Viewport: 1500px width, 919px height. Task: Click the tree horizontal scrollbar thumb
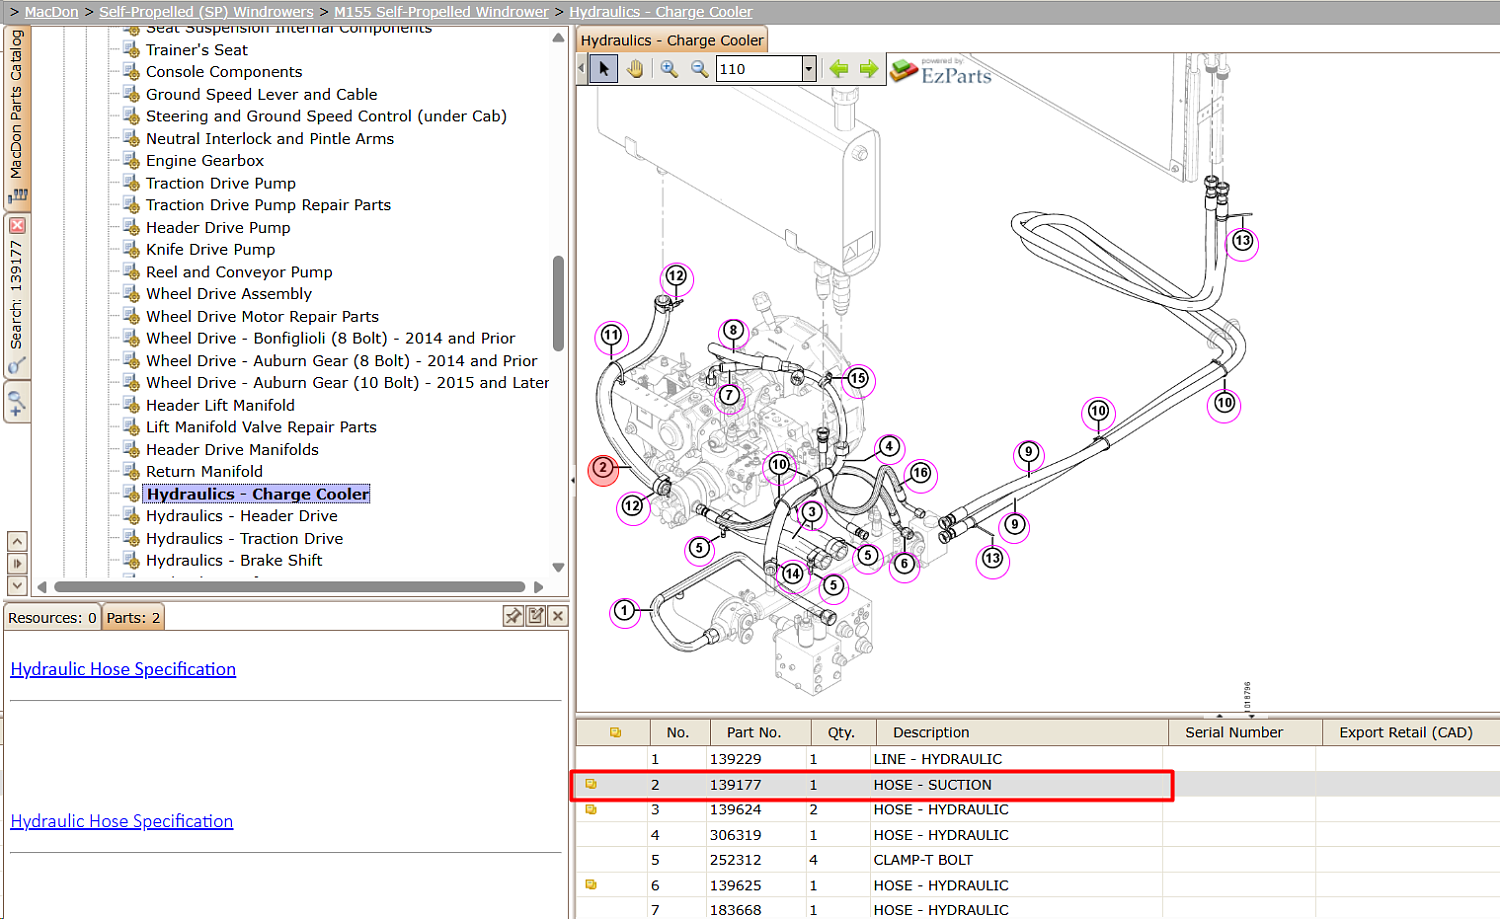(x=289, y=587)
